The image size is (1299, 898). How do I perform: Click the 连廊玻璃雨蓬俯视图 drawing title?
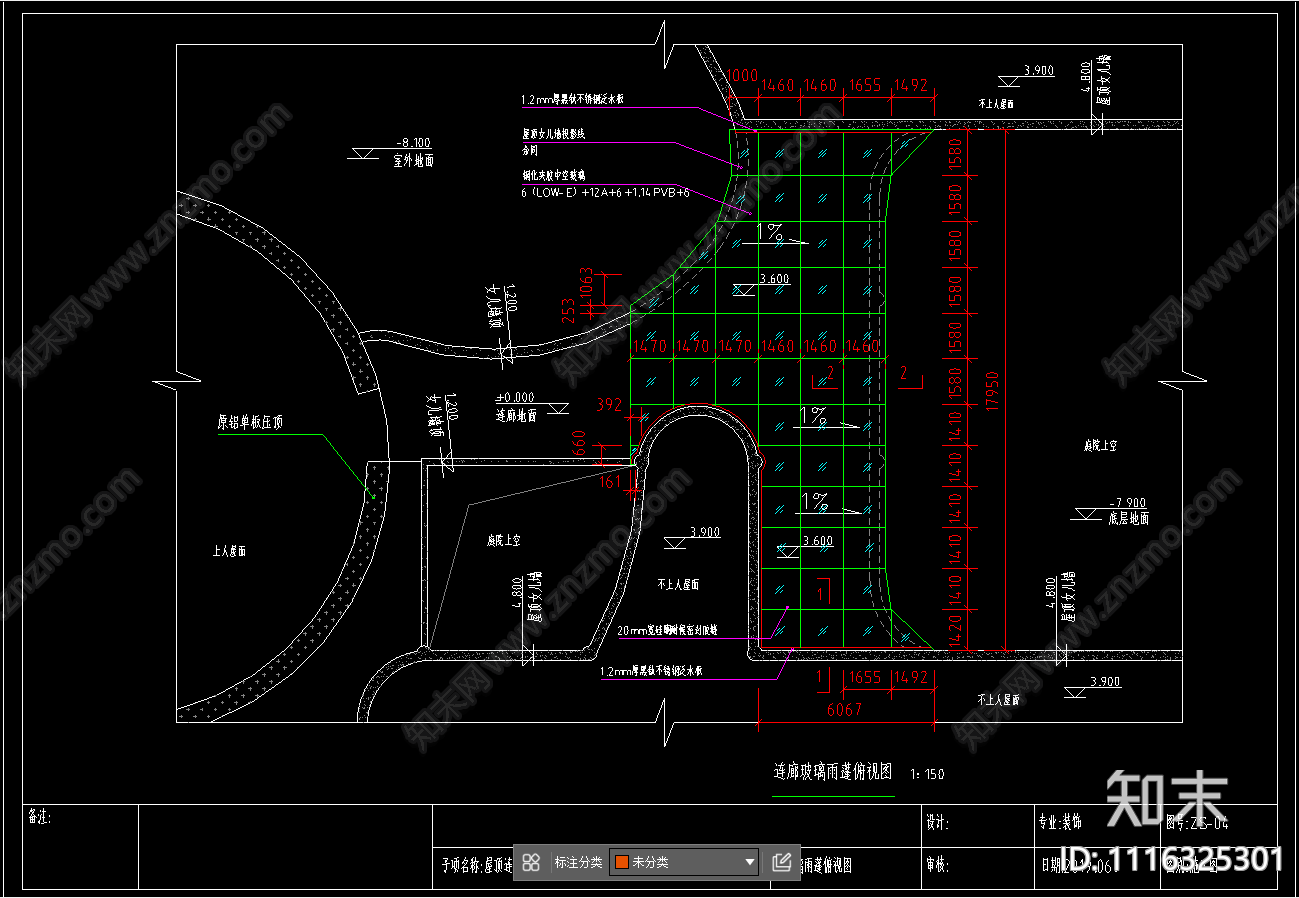click(832, 772)
